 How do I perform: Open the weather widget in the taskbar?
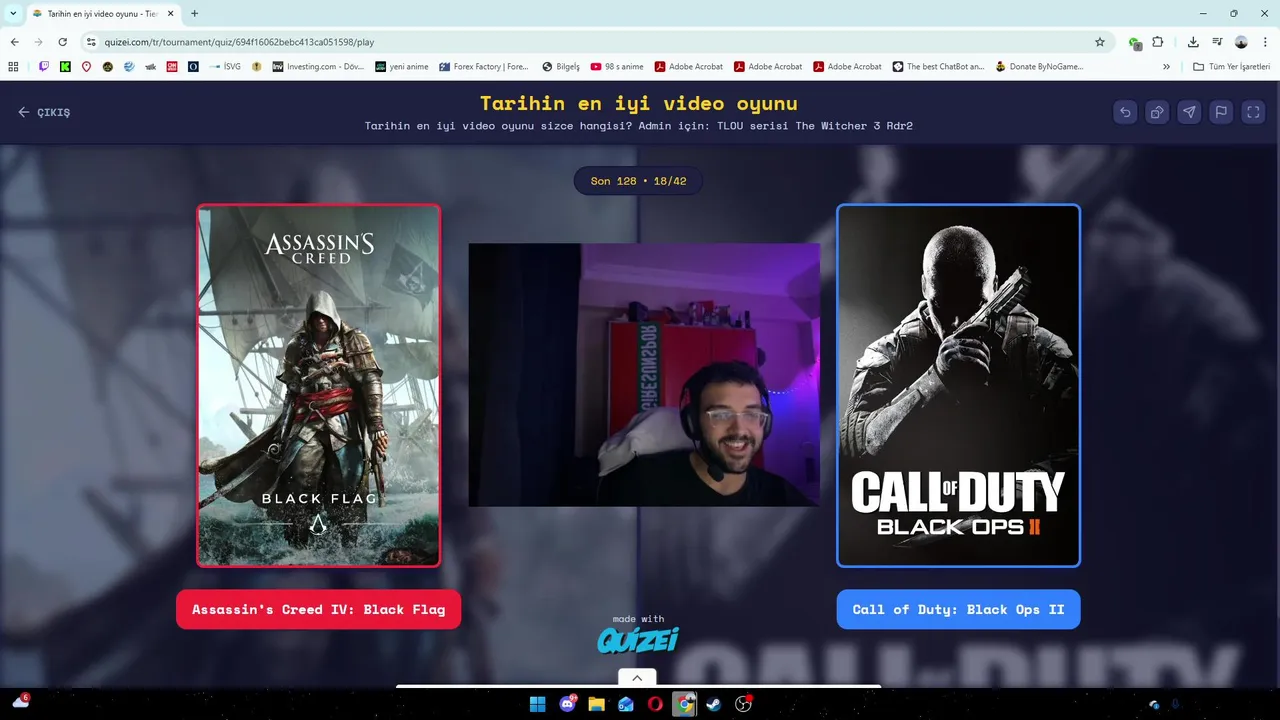coord(20,702)
